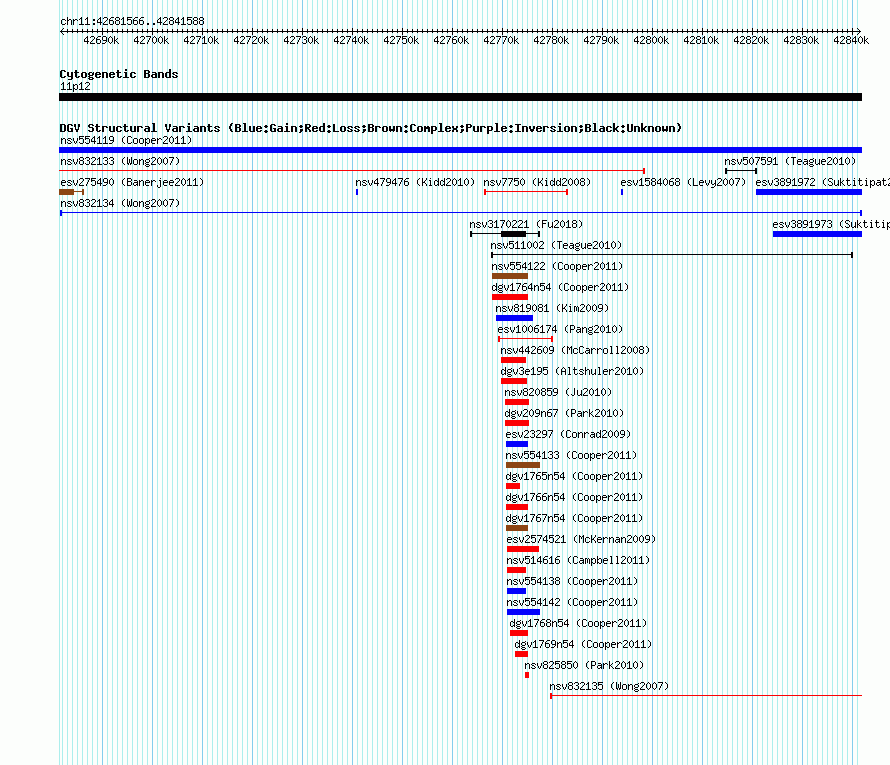
Task: Click nsv820859 (Ju2010) label
Action: point(558,392)
